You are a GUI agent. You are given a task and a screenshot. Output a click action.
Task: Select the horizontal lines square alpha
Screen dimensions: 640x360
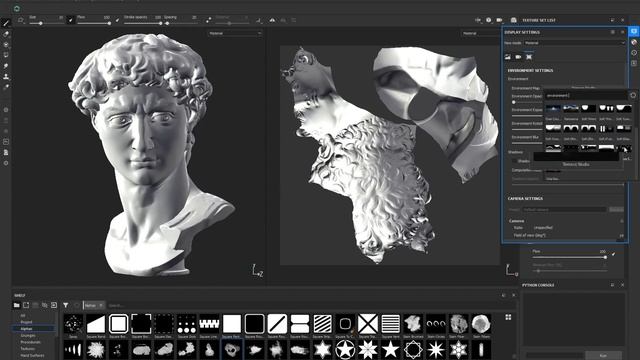click(391, 324)
